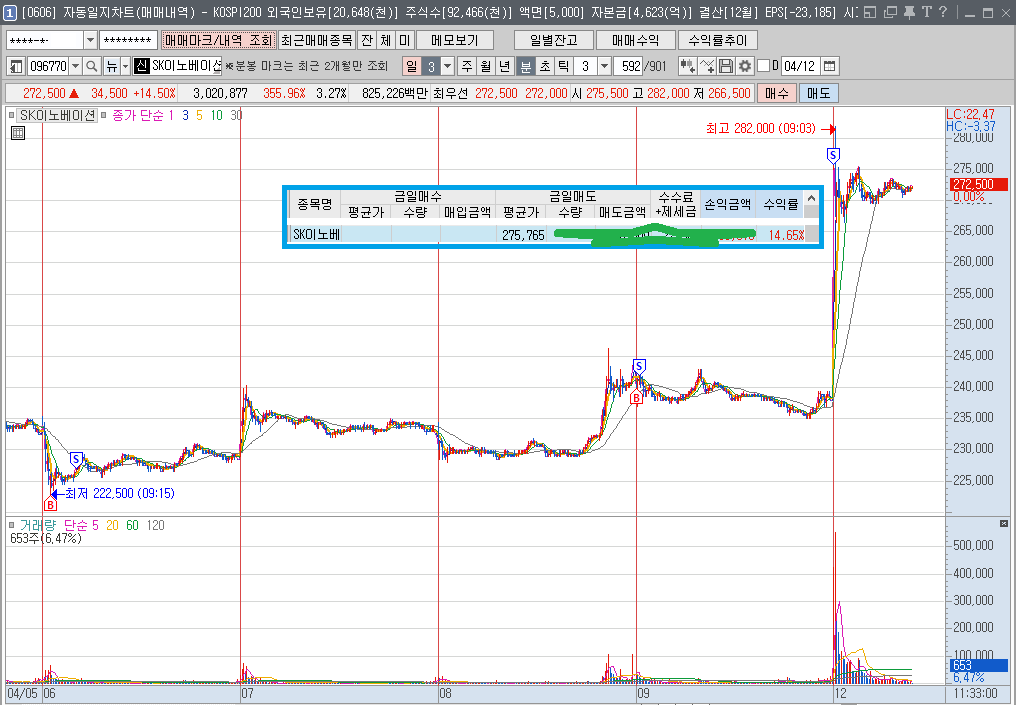Click the chart data table grid icon
Screen dimensions: 1016x705
(x=18, y=133)
